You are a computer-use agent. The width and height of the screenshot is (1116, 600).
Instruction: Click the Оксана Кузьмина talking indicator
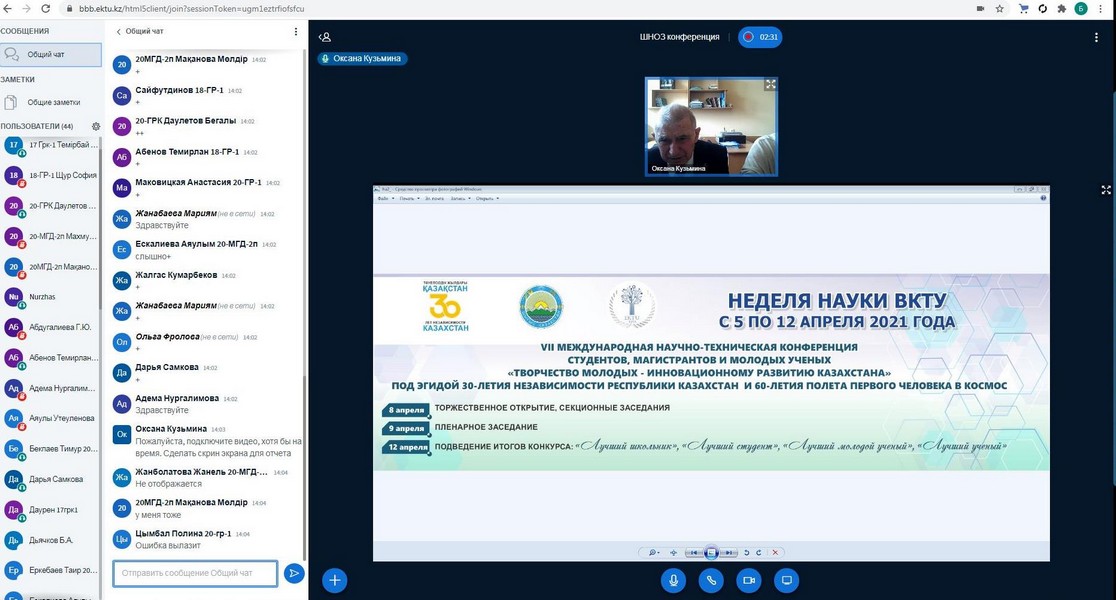(362, 58)
